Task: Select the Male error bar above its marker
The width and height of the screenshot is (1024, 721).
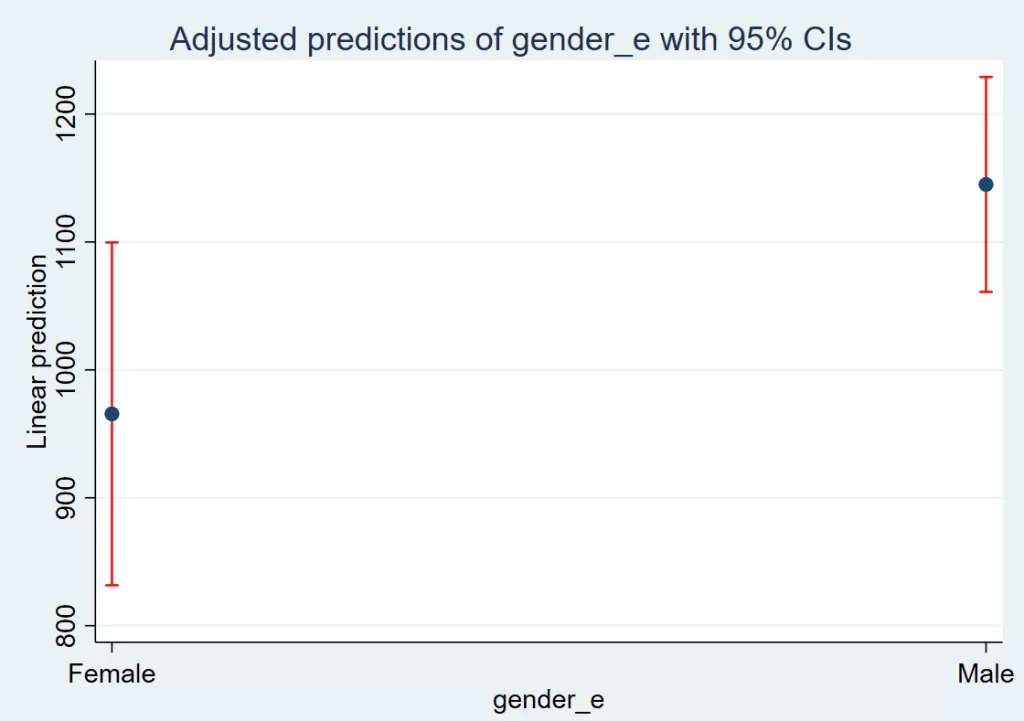Action: [x=986, y=130]
